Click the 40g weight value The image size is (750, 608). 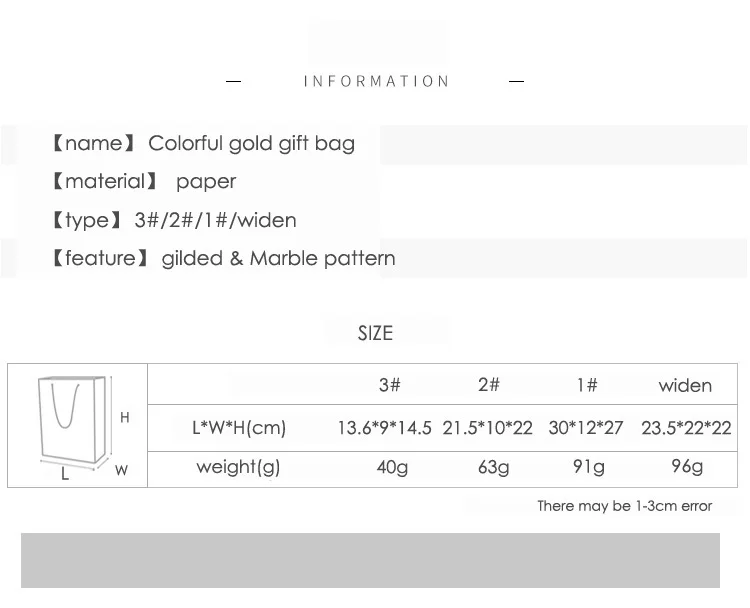[x=392, y=467]
